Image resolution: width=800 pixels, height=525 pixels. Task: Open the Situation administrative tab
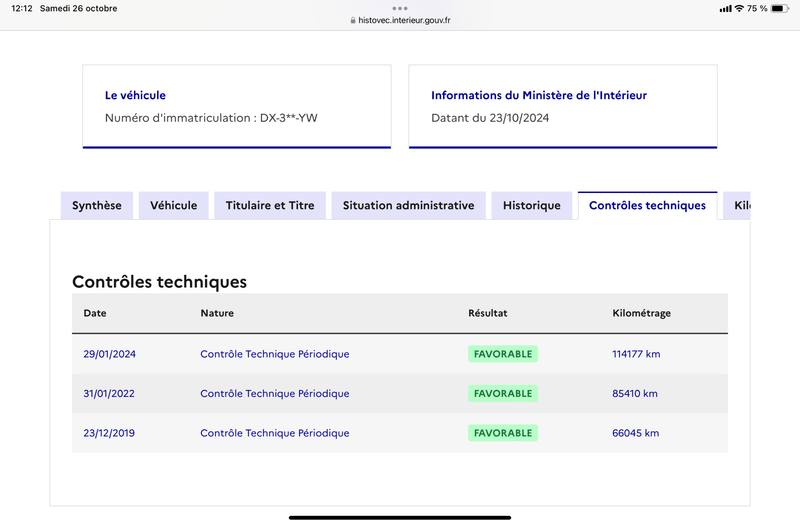coord(408,206)
